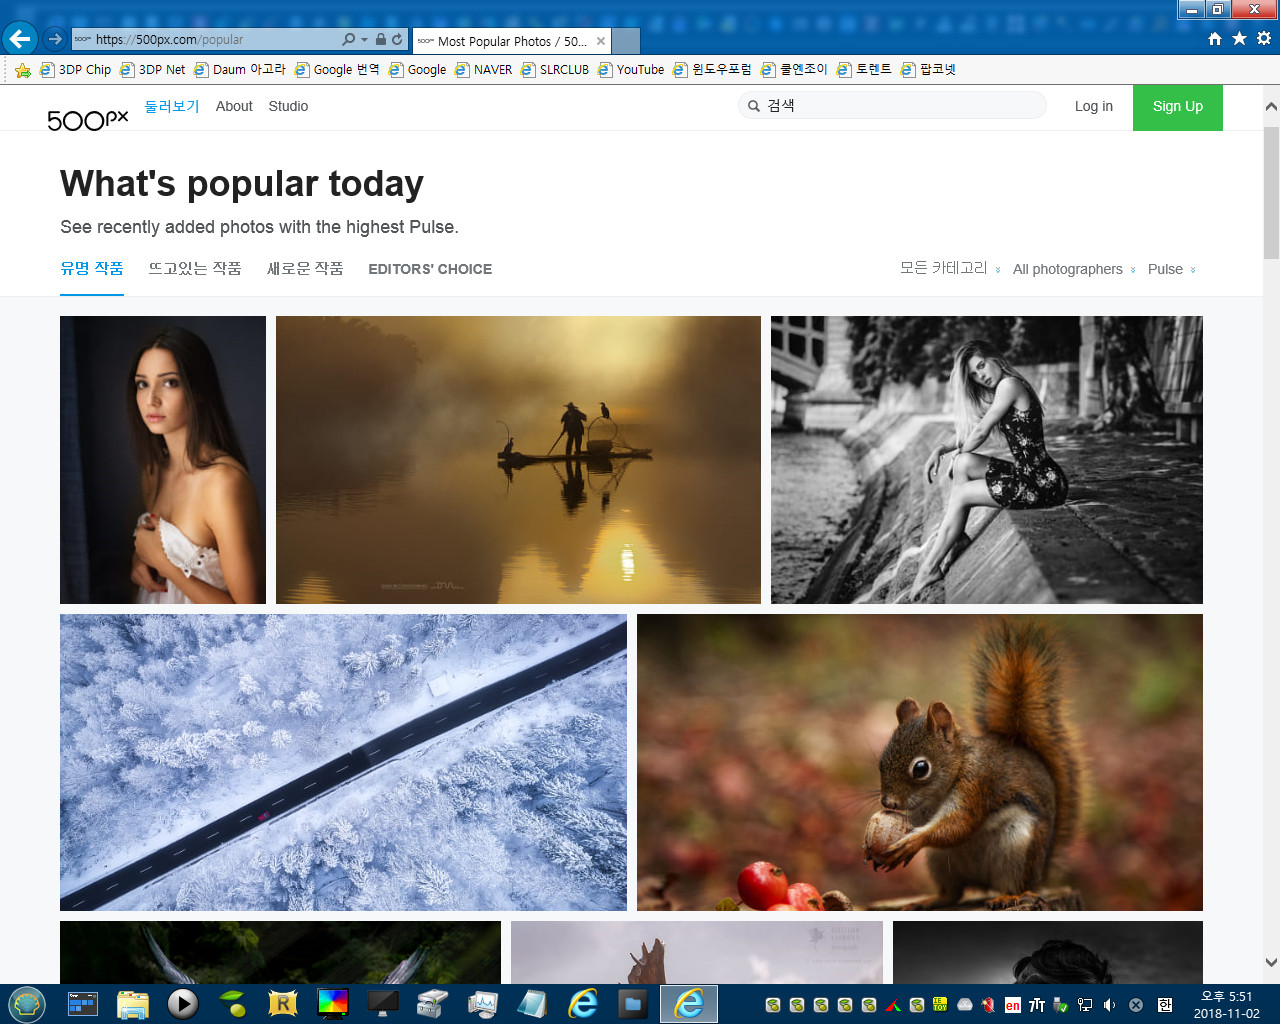Click the 한 Korean IME tray icon
This screenshot has height=1024, width=1280.
(1165, 1005)
